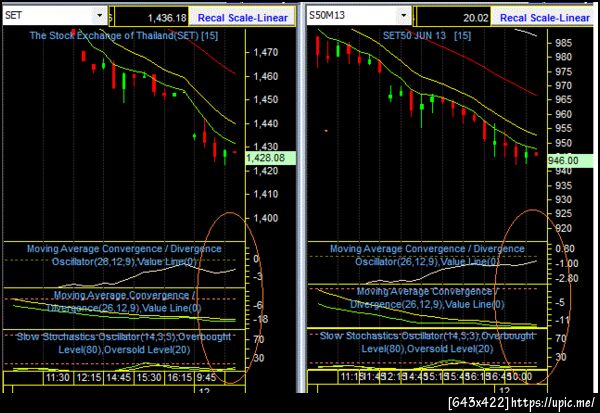Select the Slow Stochastics Oscillator label on SET chart
This screenshot has height=413, width=600.
tap(124, 343)
